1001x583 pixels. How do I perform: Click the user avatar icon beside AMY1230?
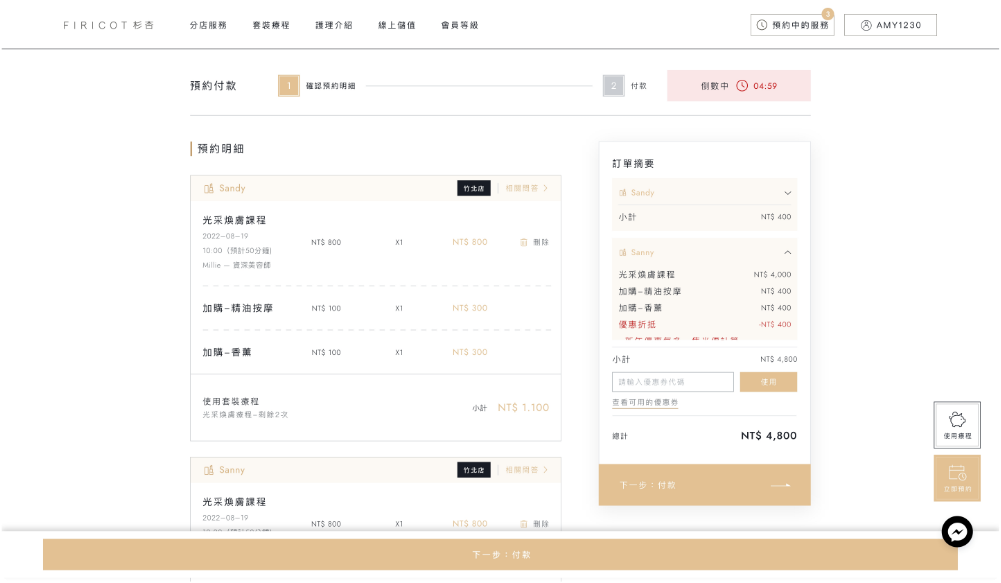[x=866, y=25]
